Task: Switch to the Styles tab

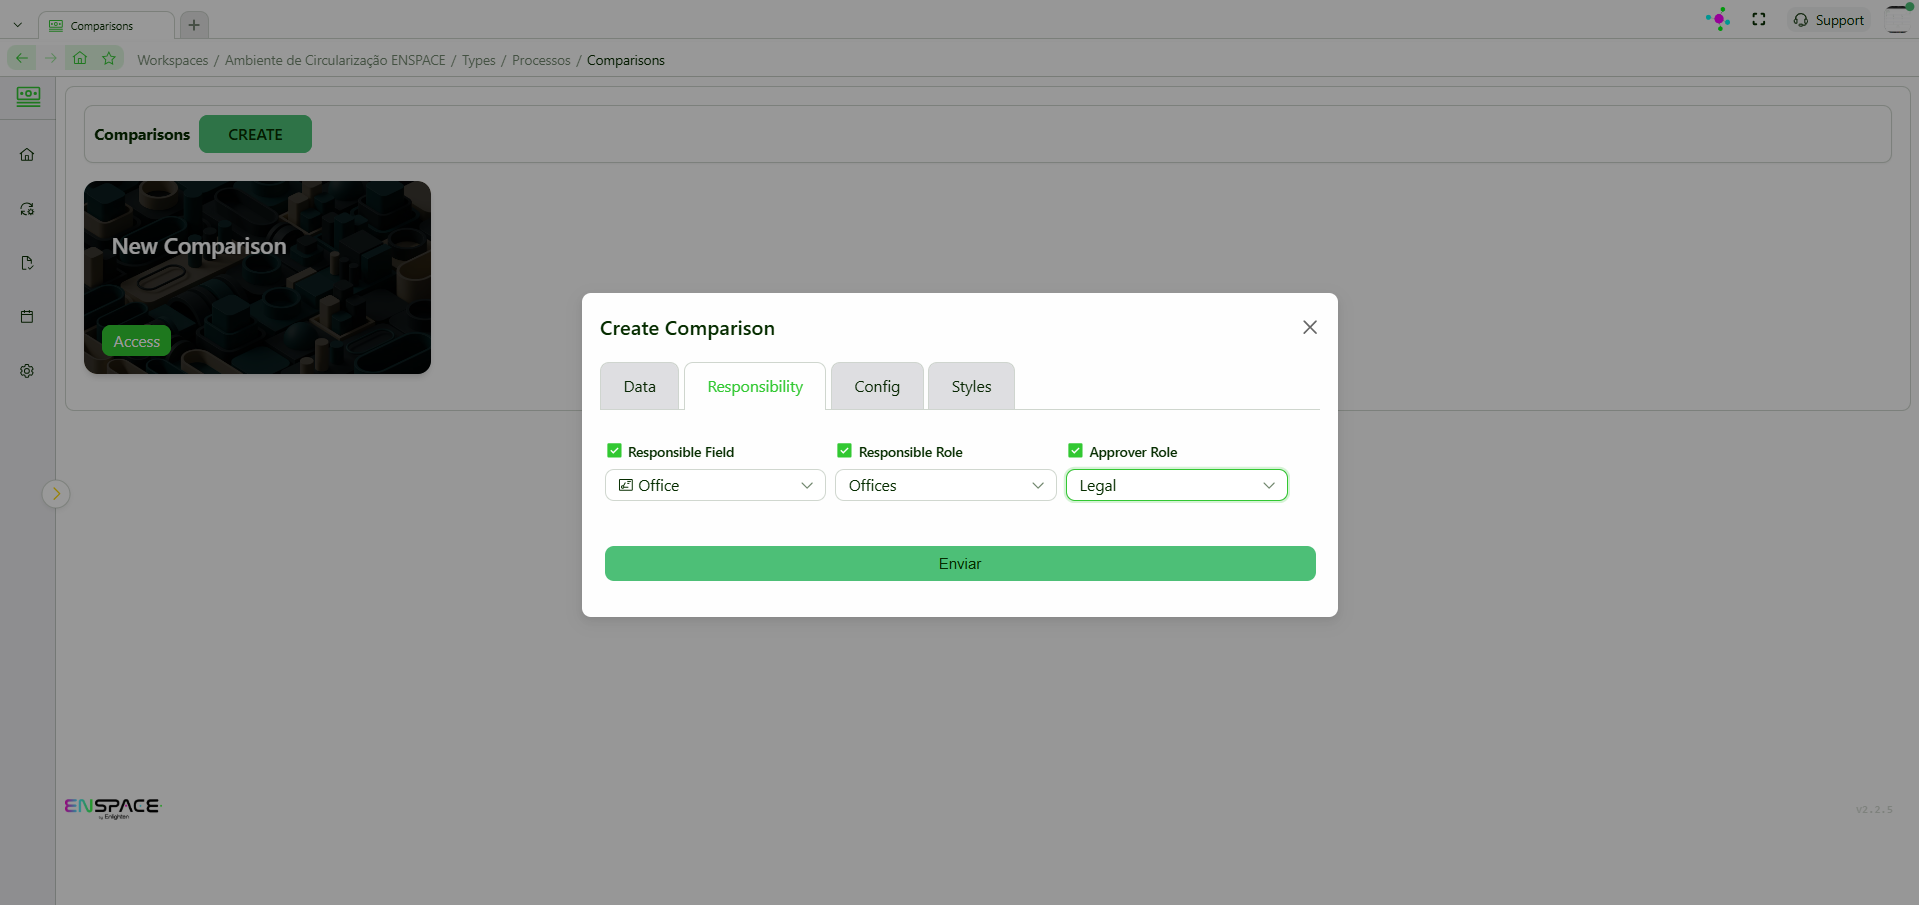Action: click(x=971, y=386)
